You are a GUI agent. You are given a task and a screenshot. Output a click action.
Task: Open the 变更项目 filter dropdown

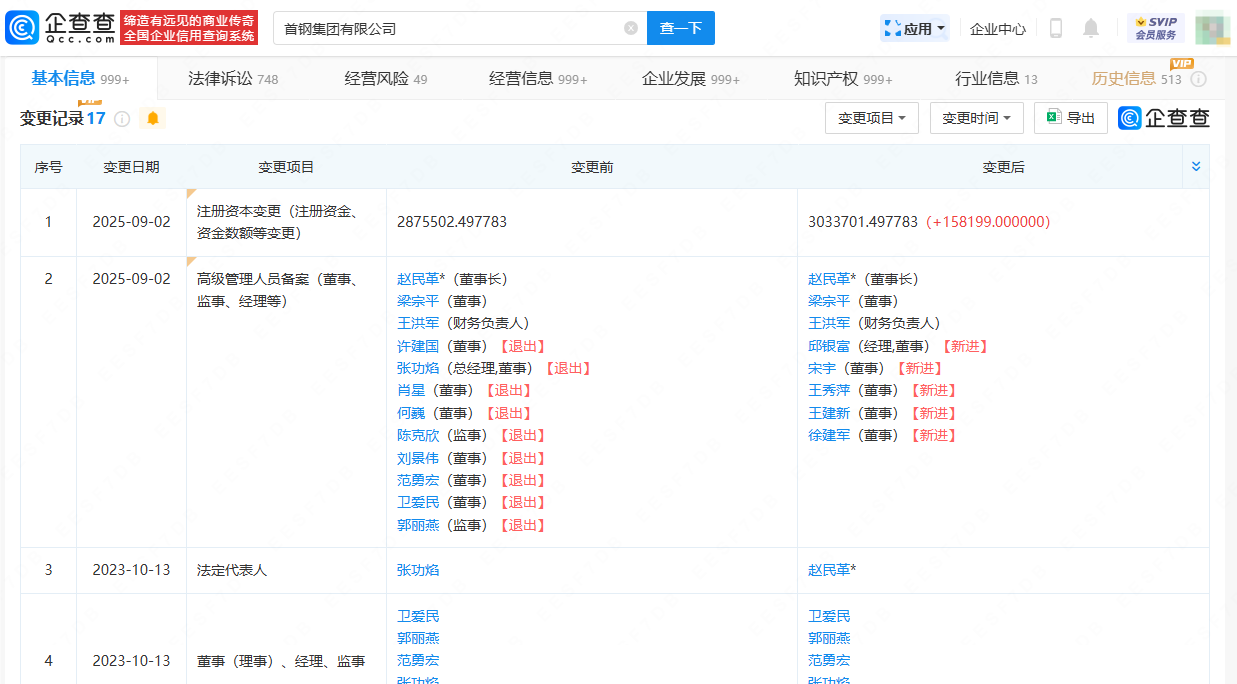point(871,118)
